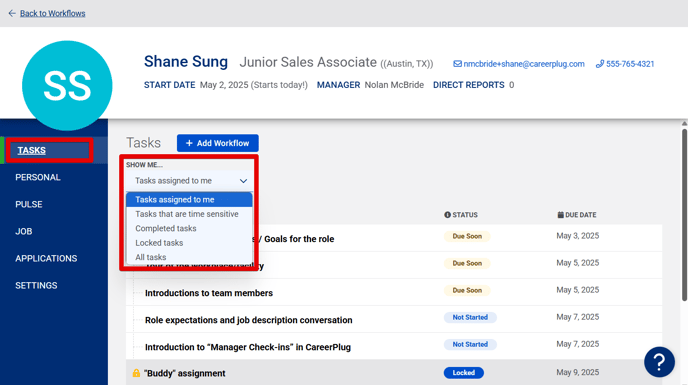Open Role expectations and job description task
This screenshot has width=688, height=385.
click(x=248, y=320)
